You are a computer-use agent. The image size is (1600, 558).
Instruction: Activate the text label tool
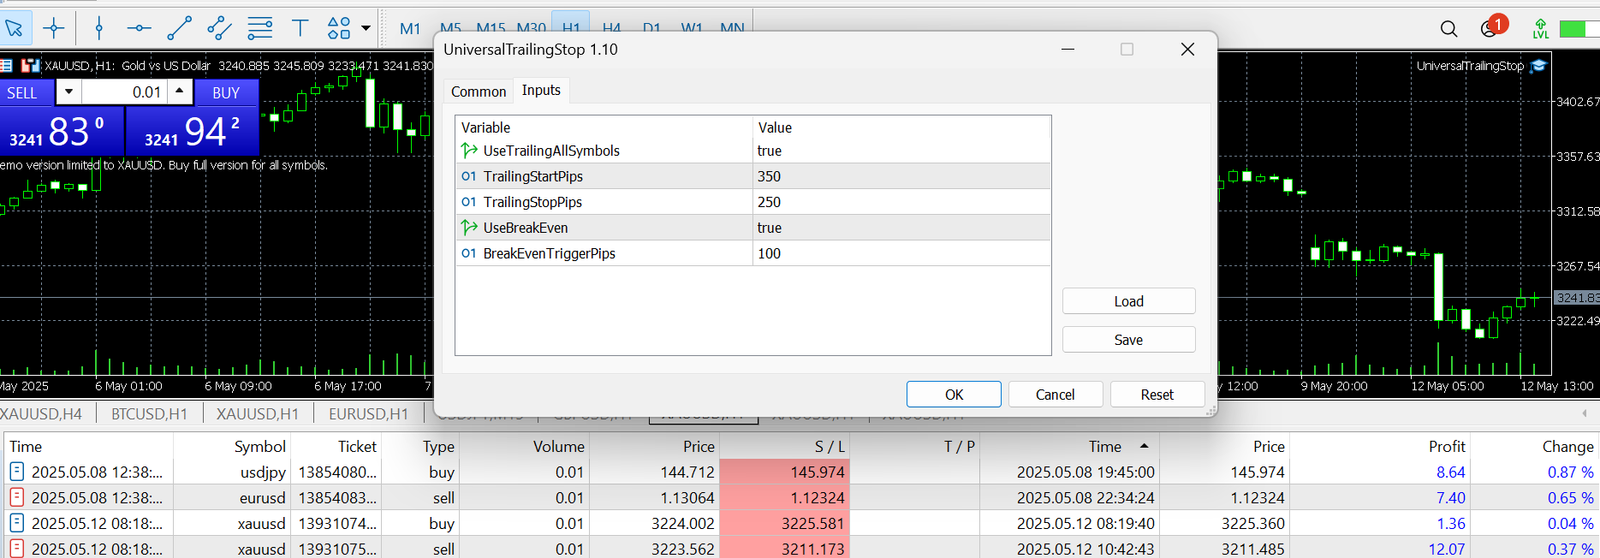click(300, 28)
